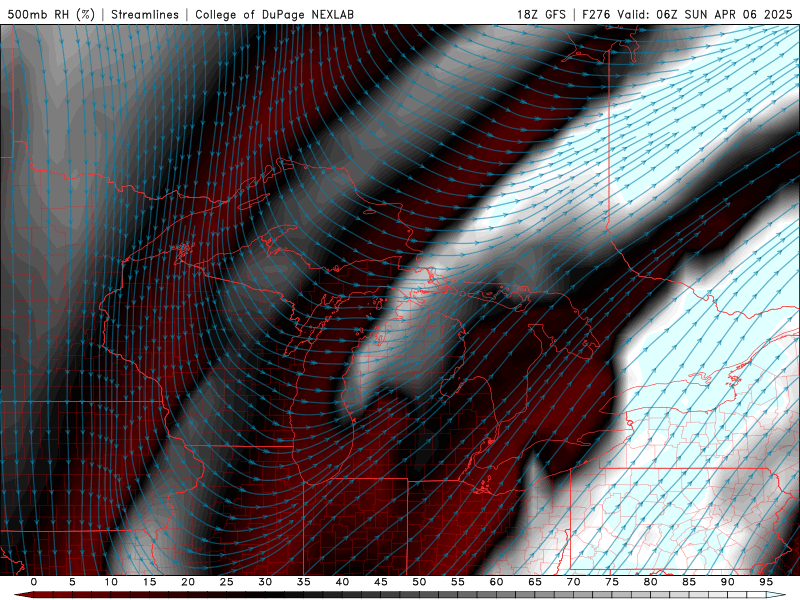Image resolution: width=800 pixels, height=600 pixels.
Task: Select the '75' value on the color scale
Action: click(x=612, y=582)
